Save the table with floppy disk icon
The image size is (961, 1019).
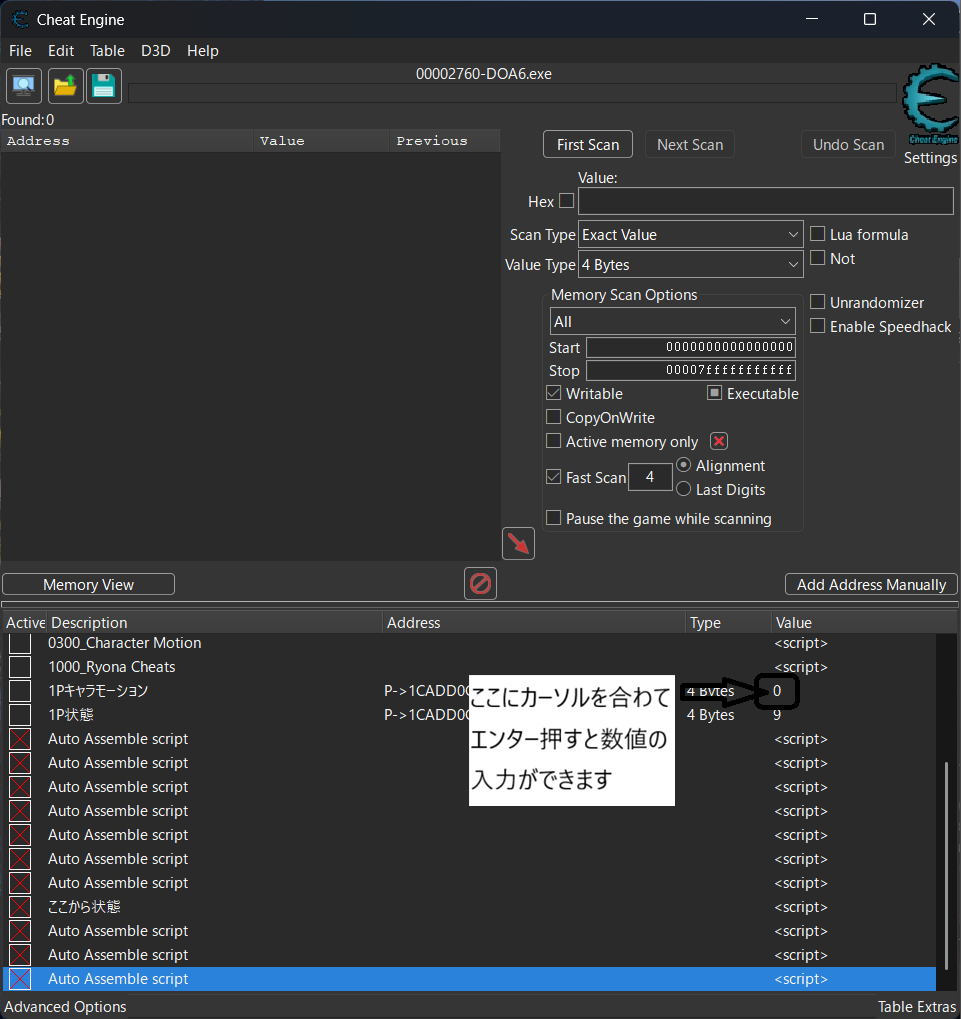(103, 86)
